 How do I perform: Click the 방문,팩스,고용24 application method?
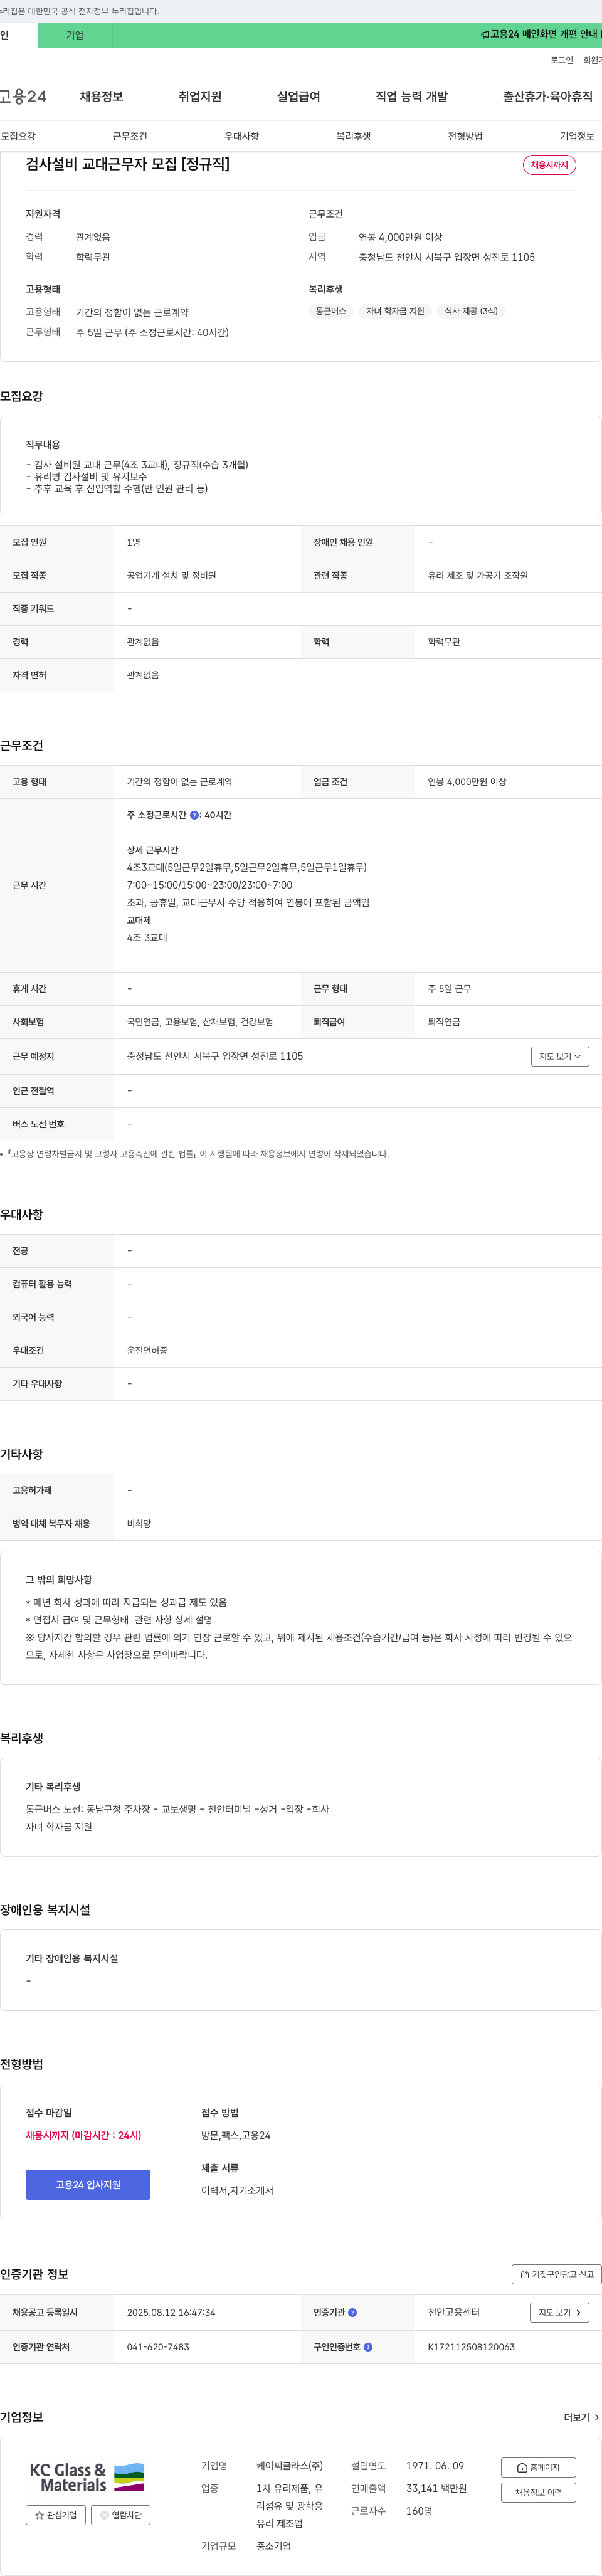(236, 2135)
